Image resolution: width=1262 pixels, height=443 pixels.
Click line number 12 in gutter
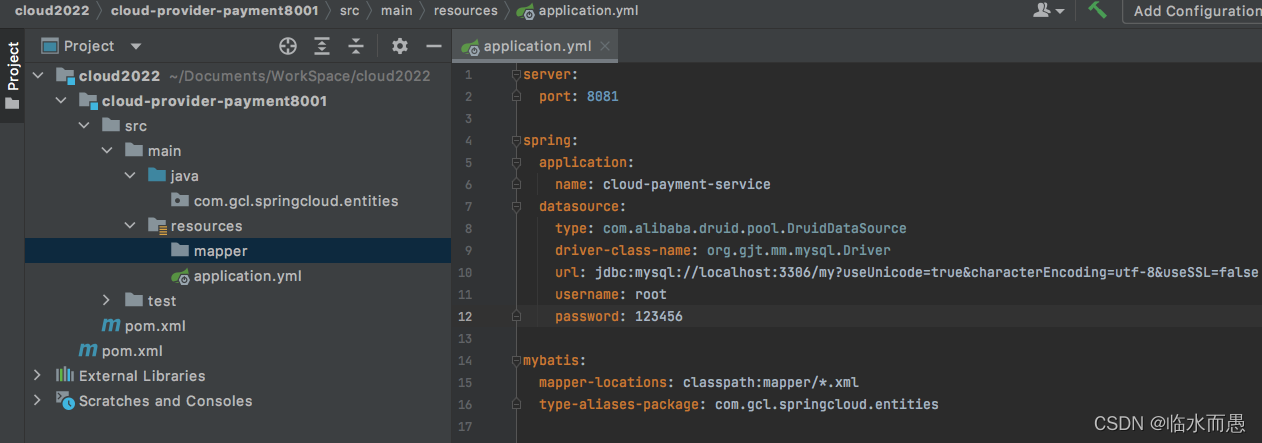pyautogui.click(x=465, y=316)
